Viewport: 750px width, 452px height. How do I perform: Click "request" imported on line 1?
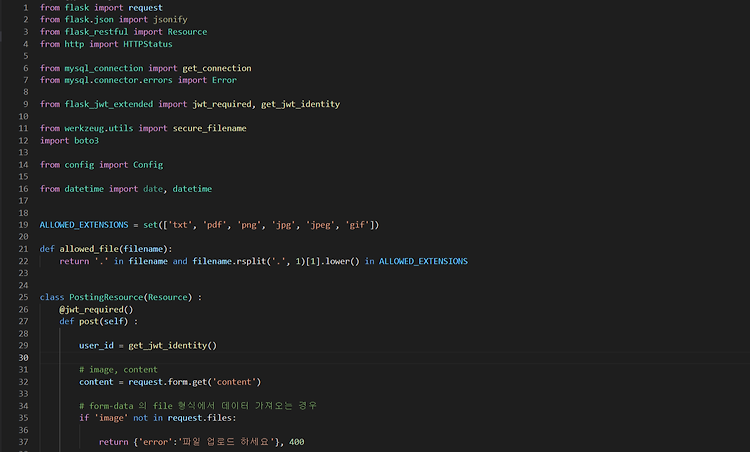[145, 8]
